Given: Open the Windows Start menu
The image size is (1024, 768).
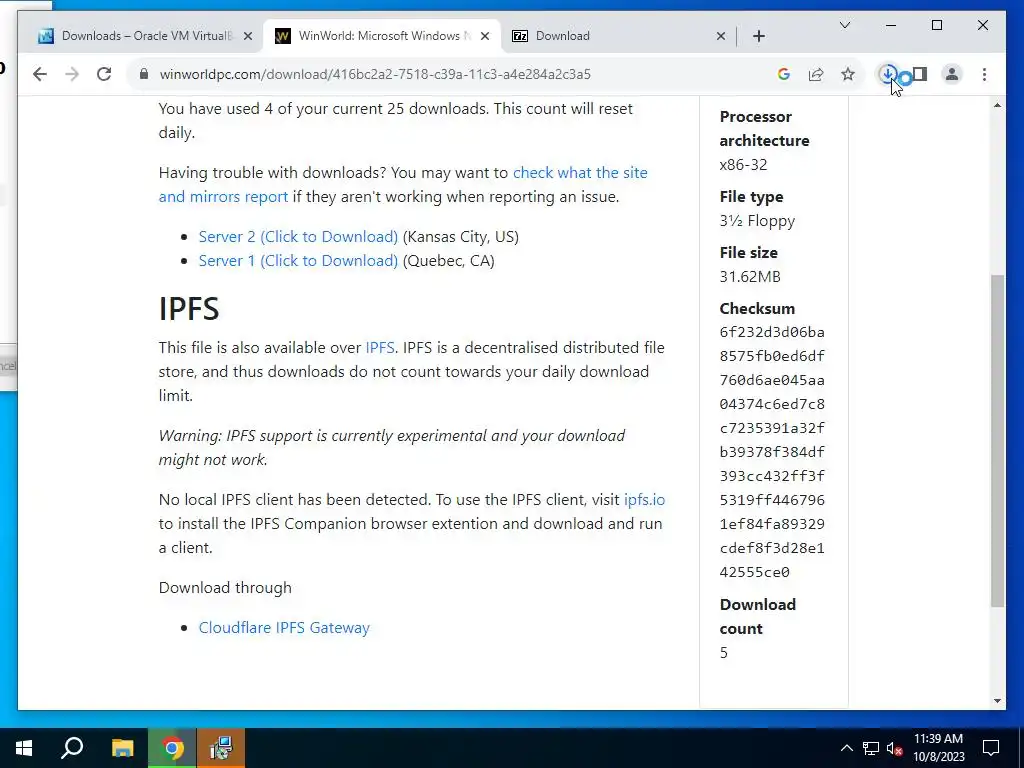Looking at the screenshot, I should (24, 748).
